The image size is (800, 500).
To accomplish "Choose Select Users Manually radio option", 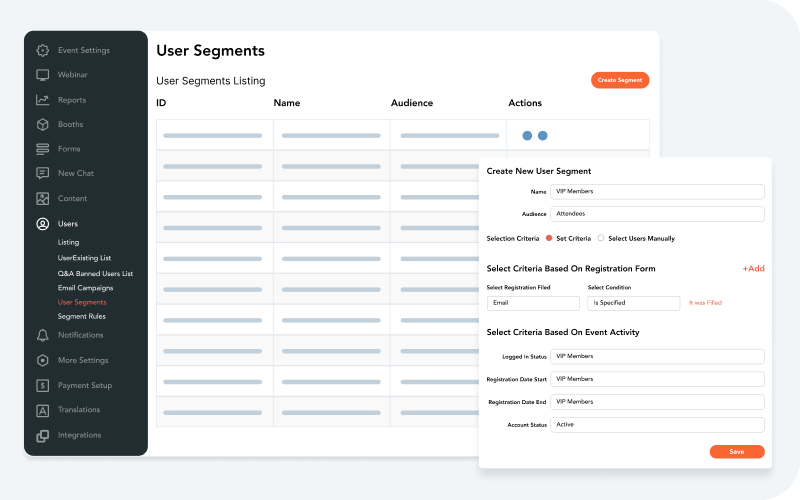I will 601,238.
